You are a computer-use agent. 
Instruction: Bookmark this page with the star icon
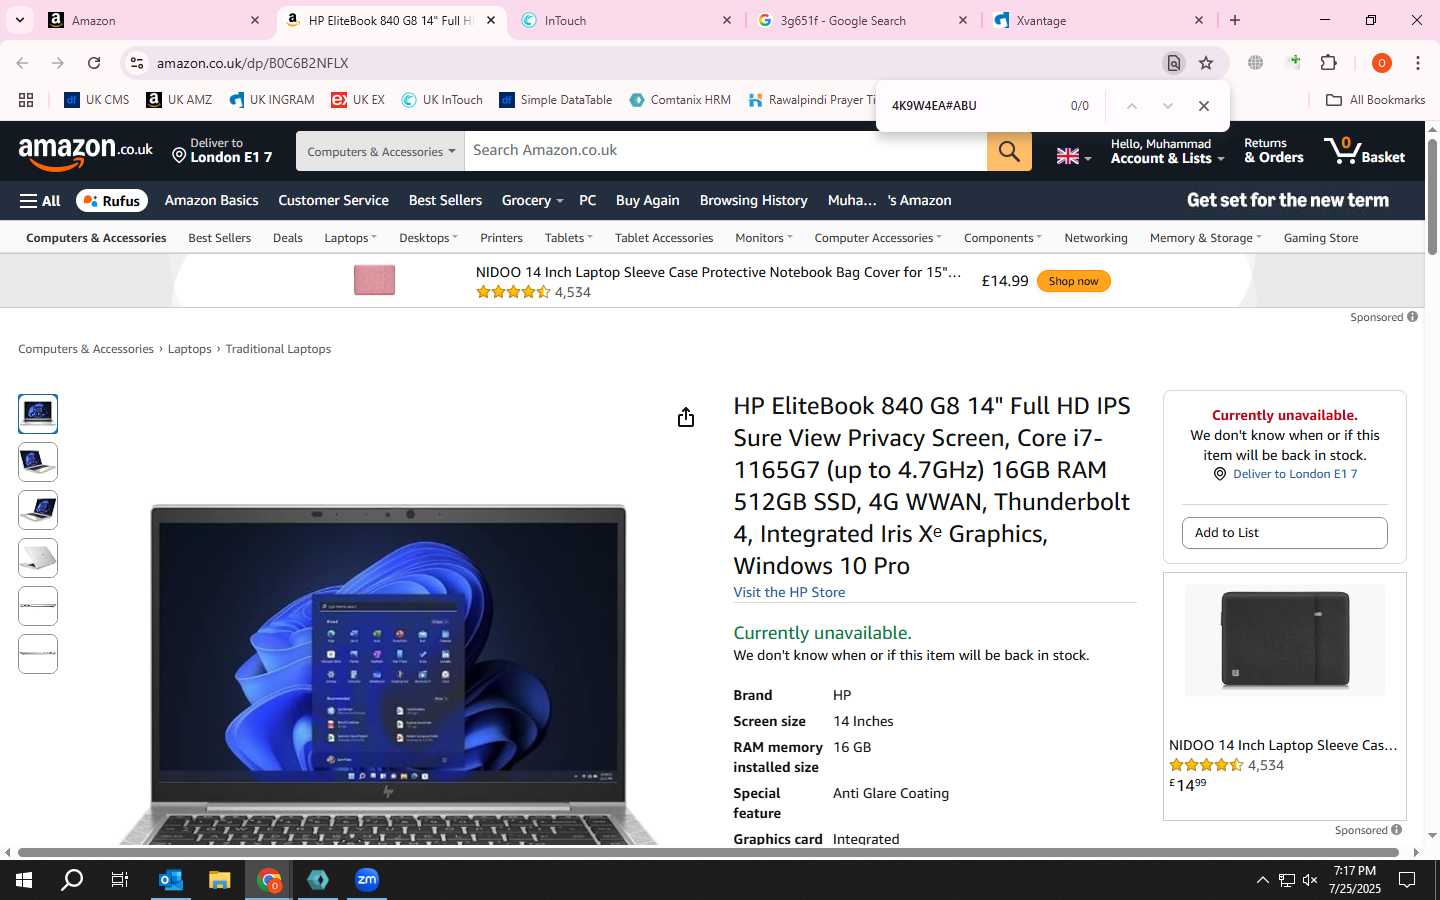coord(1206,63)
